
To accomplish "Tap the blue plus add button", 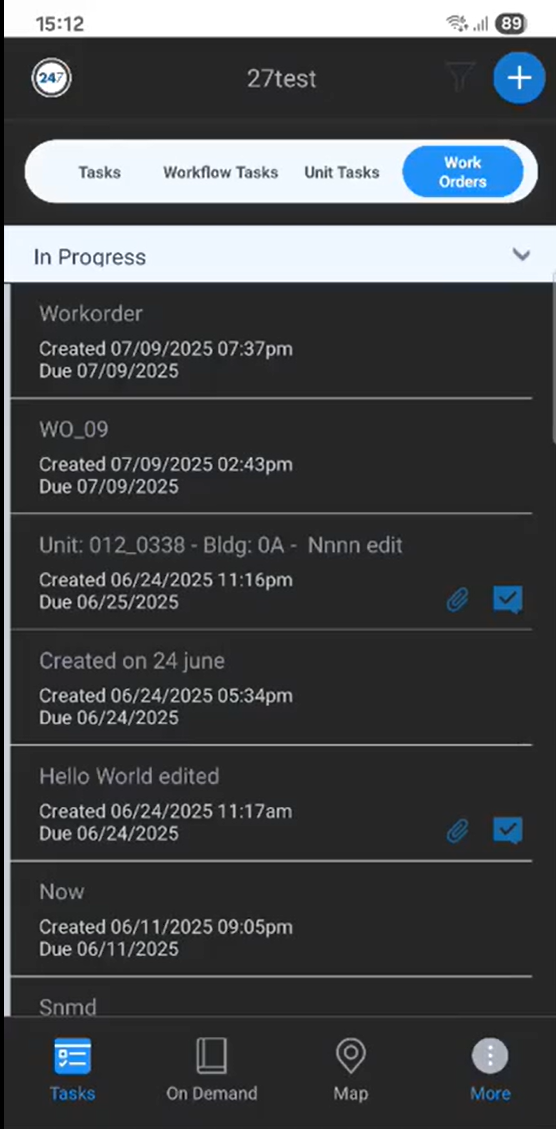I will (519, 78).
